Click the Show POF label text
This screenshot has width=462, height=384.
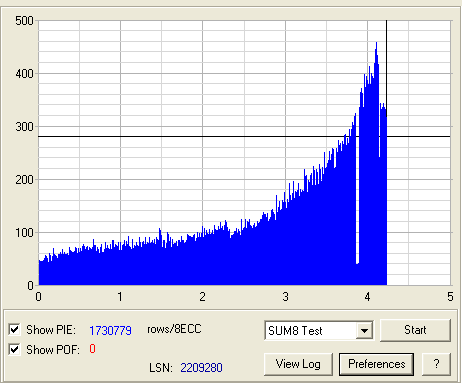[53, 350]
